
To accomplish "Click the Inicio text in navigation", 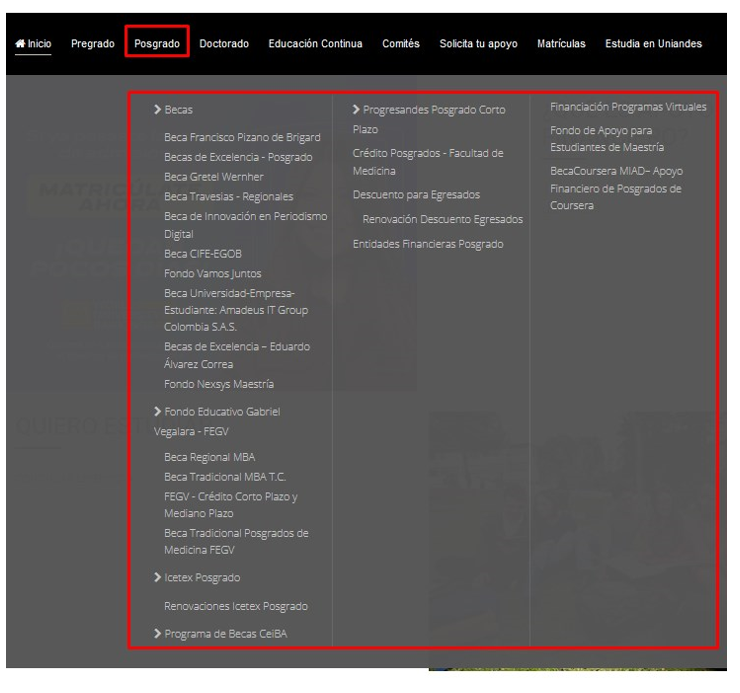I will [39, 43].
